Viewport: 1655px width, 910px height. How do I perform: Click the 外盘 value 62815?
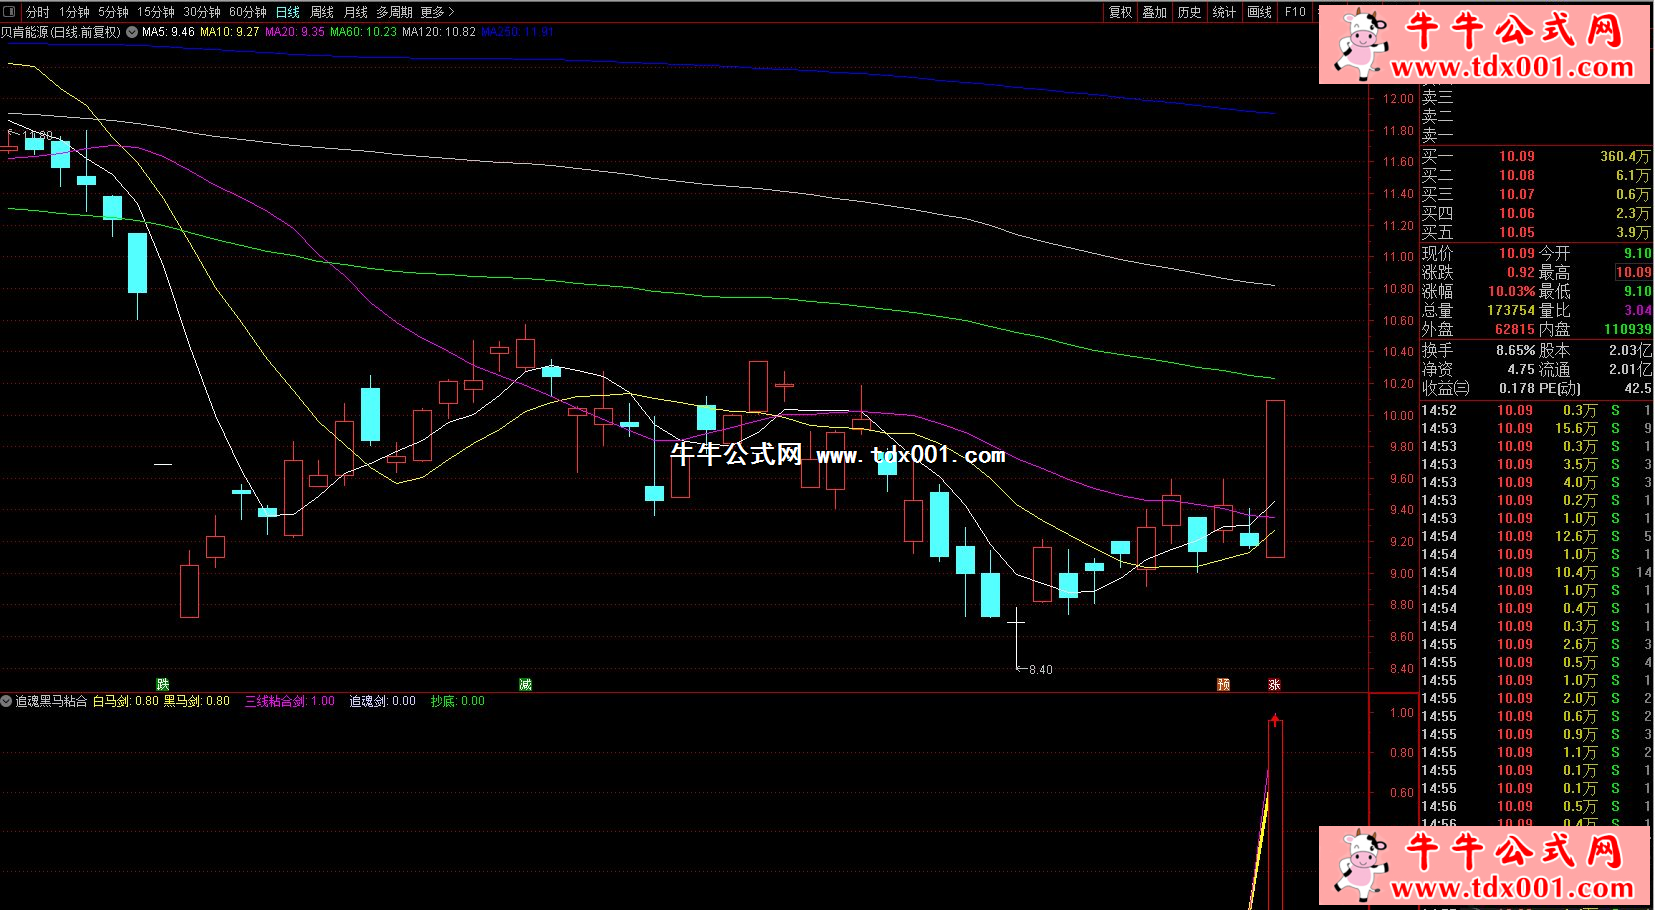(1514, 329)
